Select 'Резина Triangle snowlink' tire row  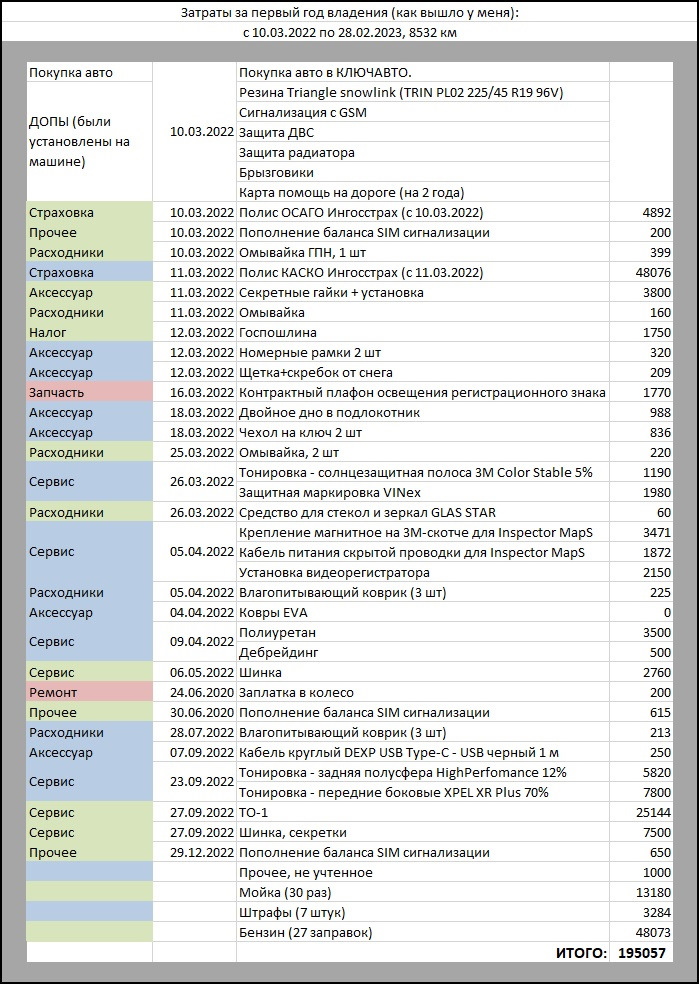point(423,92)
